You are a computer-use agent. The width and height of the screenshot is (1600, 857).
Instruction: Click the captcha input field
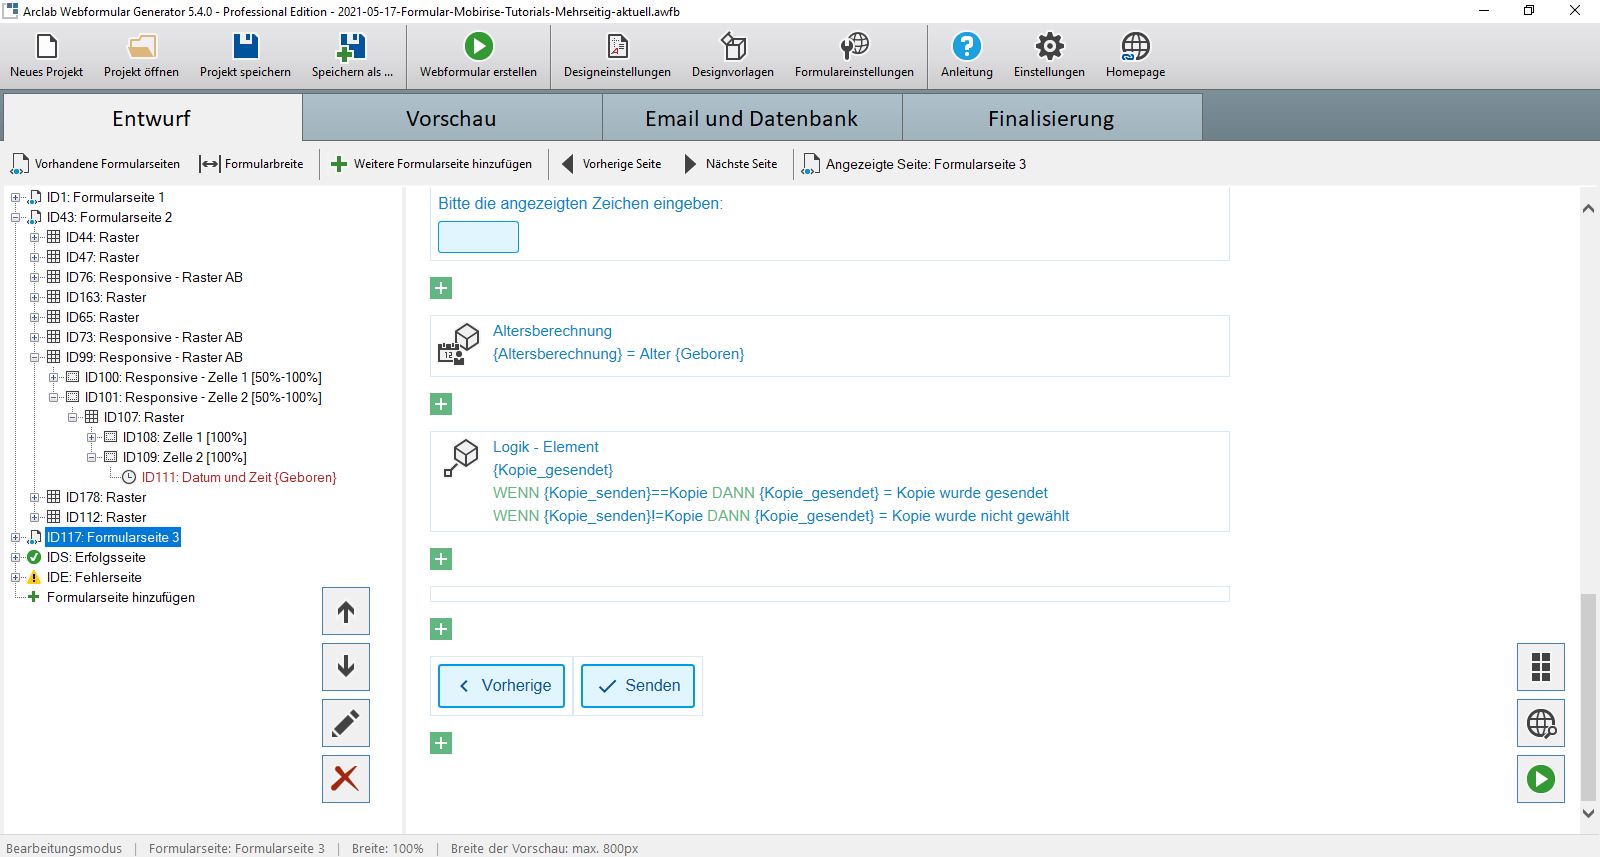[x=478, y=237]
